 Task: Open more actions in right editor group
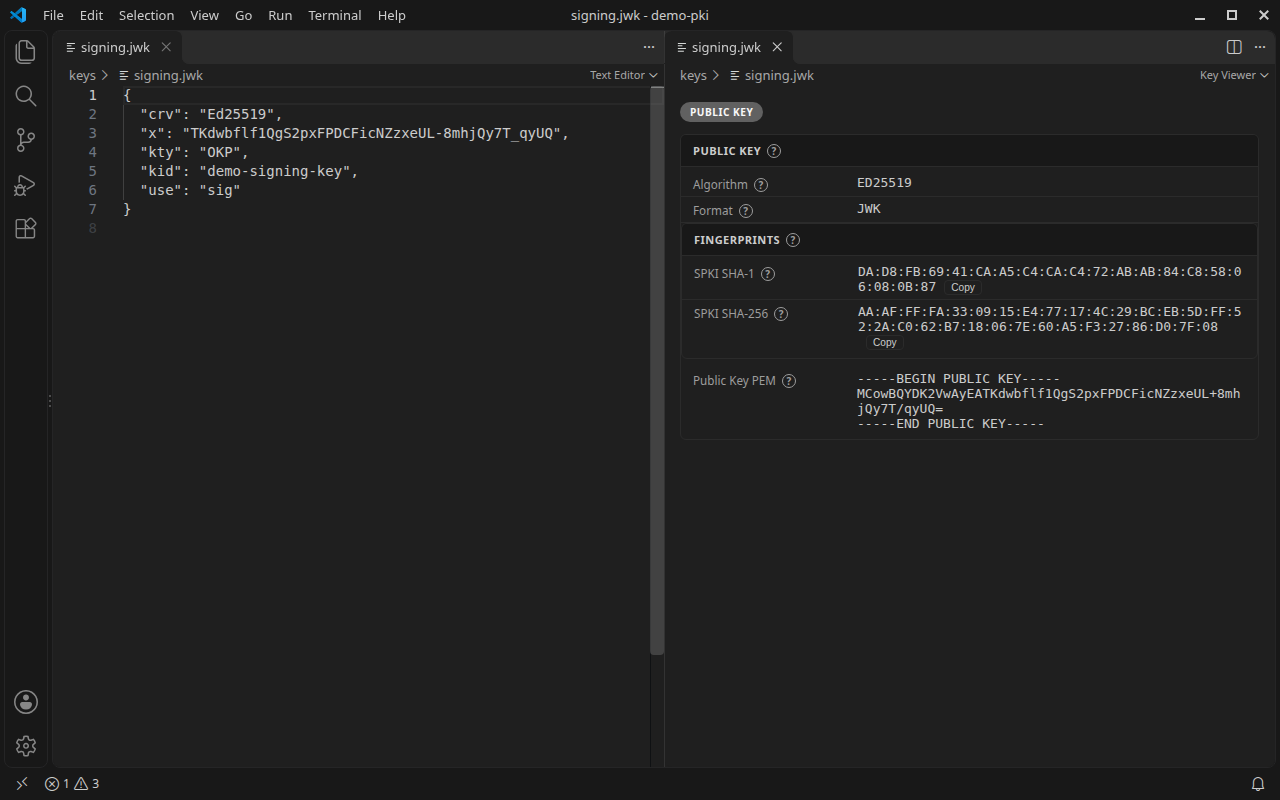pos(1260,47)
